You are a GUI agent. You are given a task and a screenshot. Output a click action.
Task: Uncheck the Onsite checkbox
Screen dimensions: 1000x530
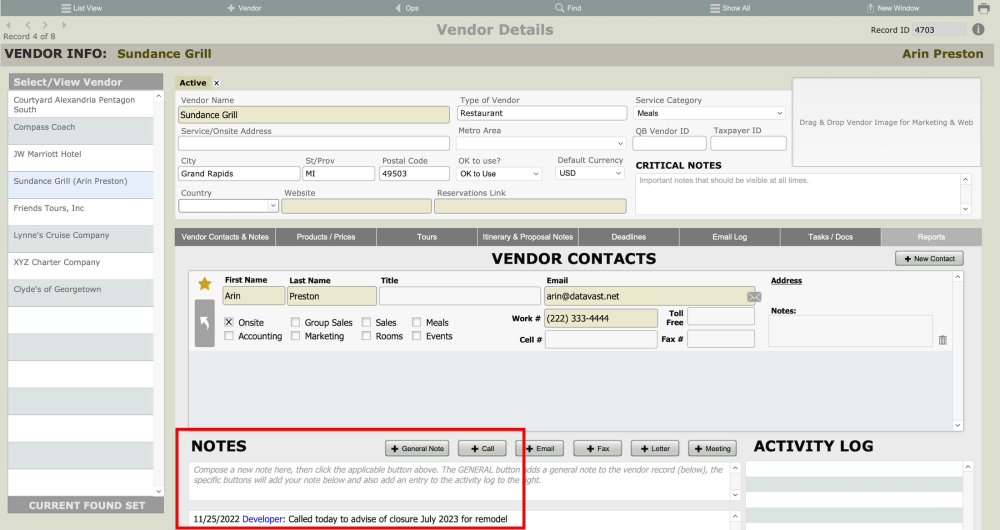click(x=229, y=322)
